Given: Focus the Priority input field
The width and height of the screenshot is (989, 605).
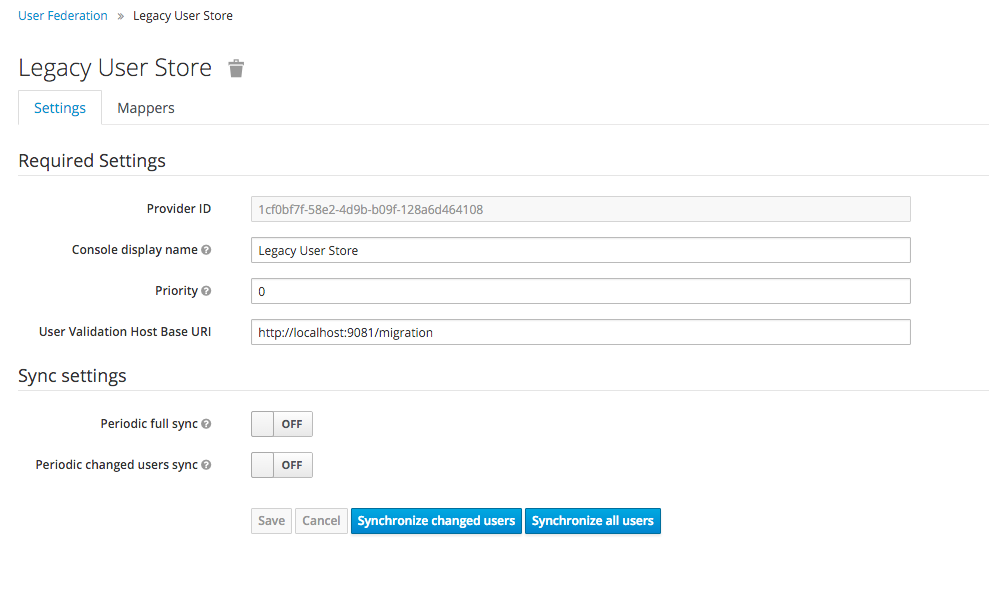Looking at the screenshot, I should point(580,291).
